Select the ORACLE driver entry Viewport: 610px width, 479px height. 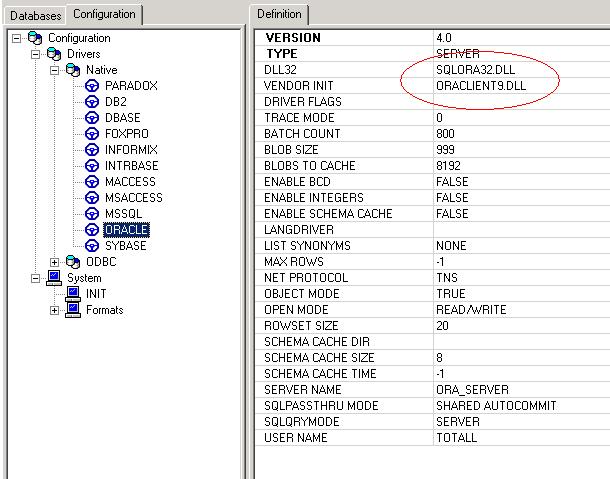126,230
